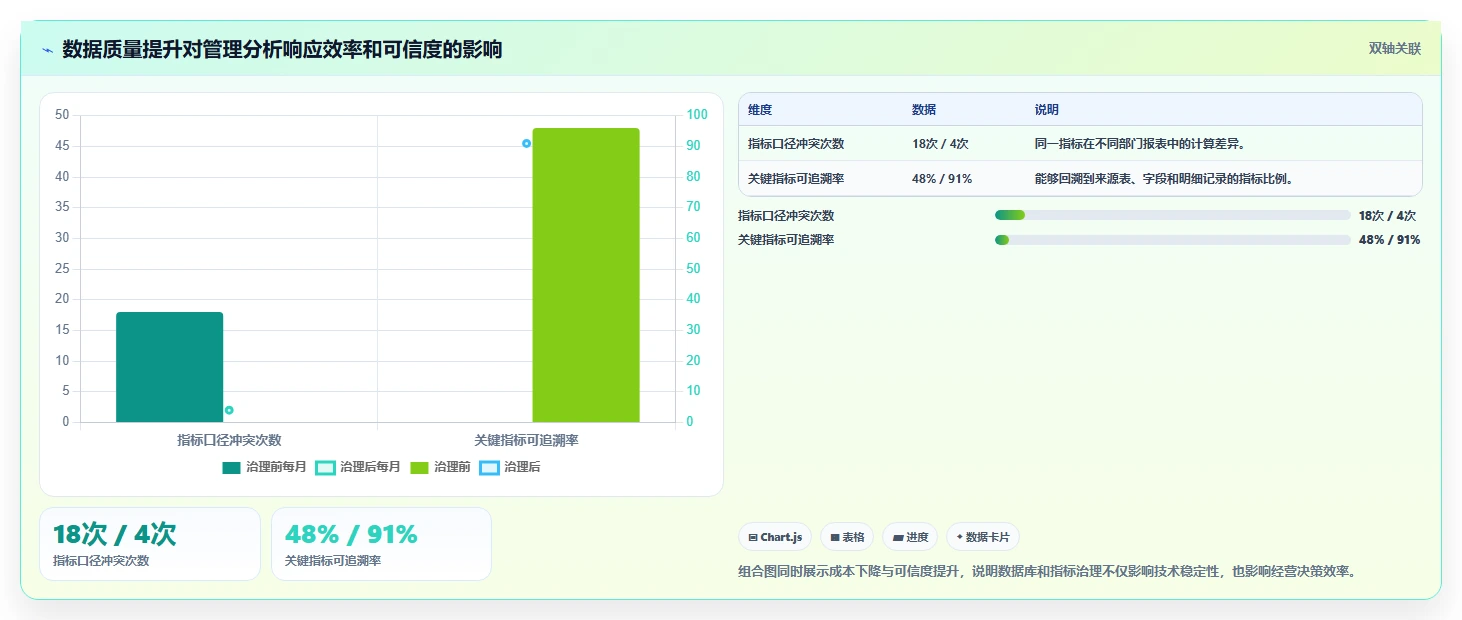Click table cell 18次 / 4次

[x=940, y=144]
